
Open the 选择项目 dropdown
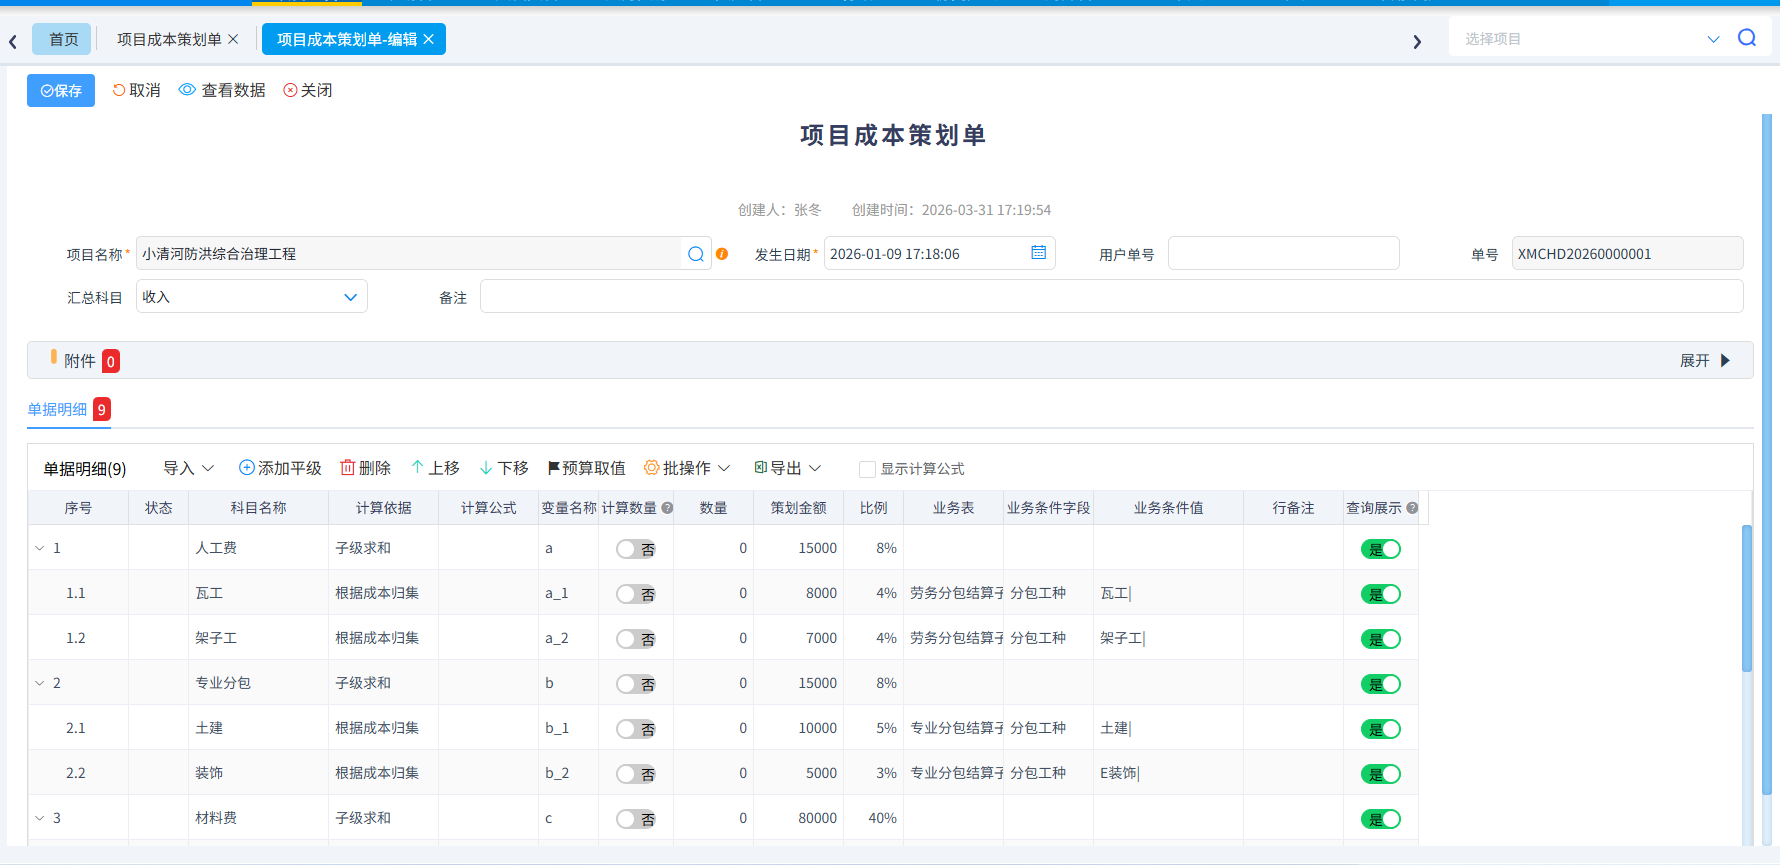pyautogui.click(x=1593, y=38)
